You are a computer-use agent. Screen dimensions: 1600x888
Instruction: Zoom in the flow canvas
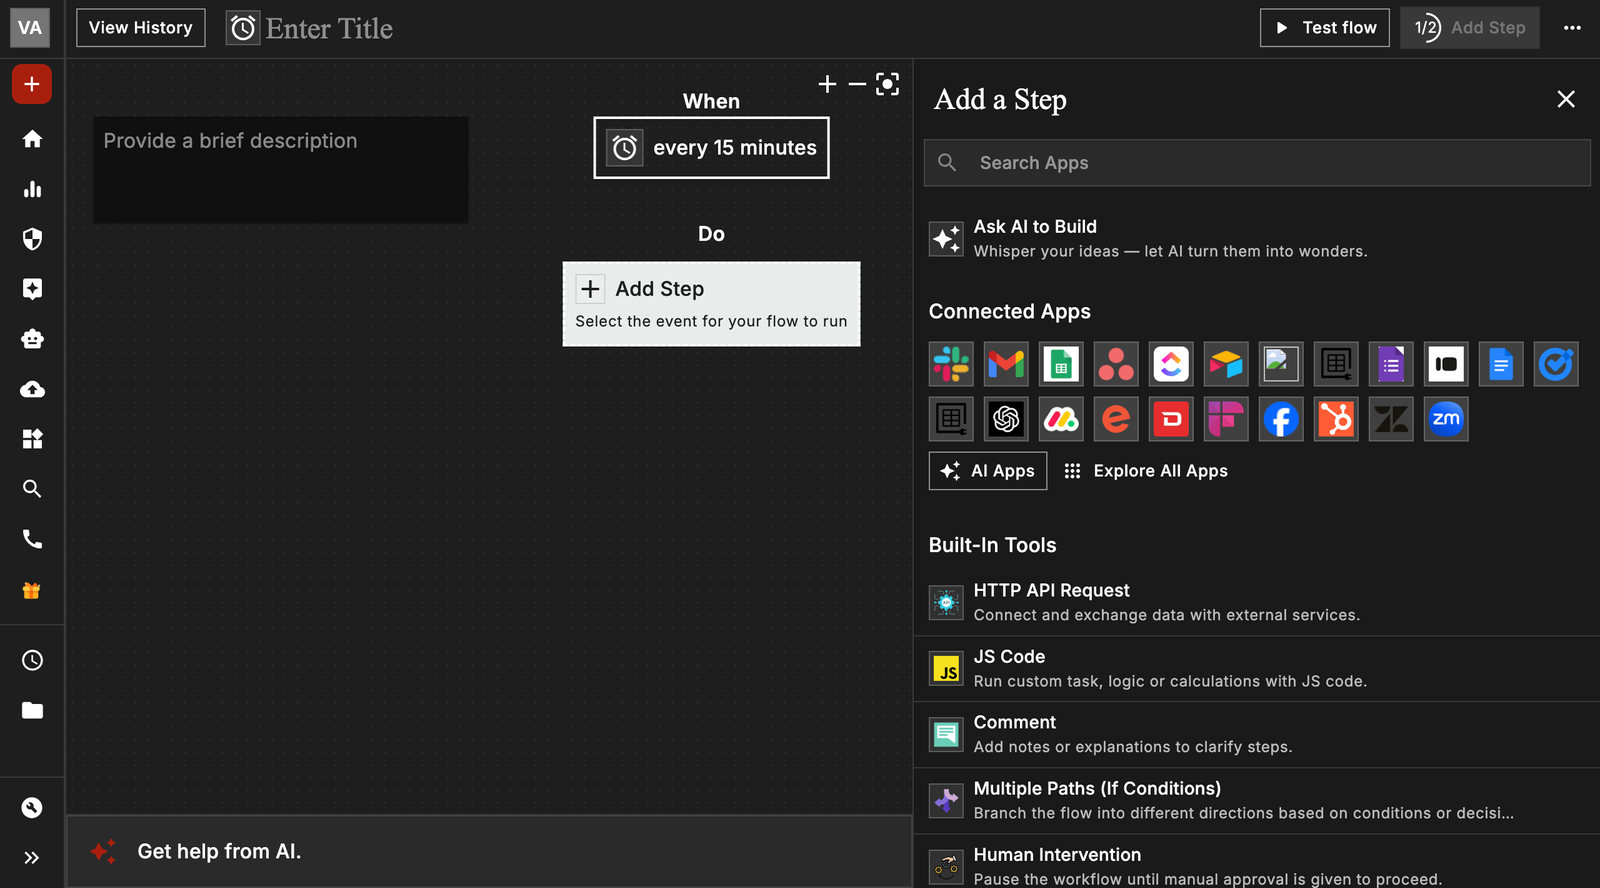pos(827,84)
